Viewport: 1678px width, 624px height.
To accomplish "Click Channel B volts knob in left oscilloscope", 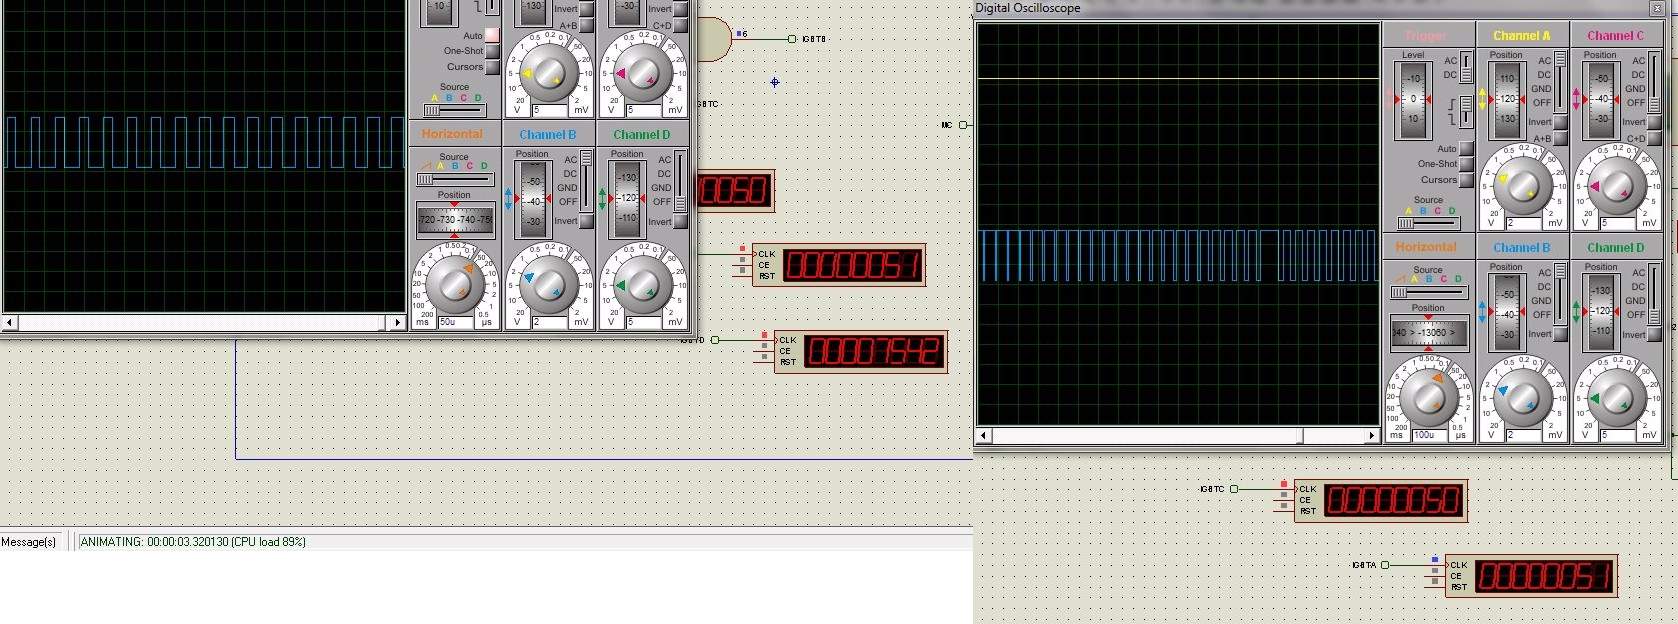I will coord(549,283).
